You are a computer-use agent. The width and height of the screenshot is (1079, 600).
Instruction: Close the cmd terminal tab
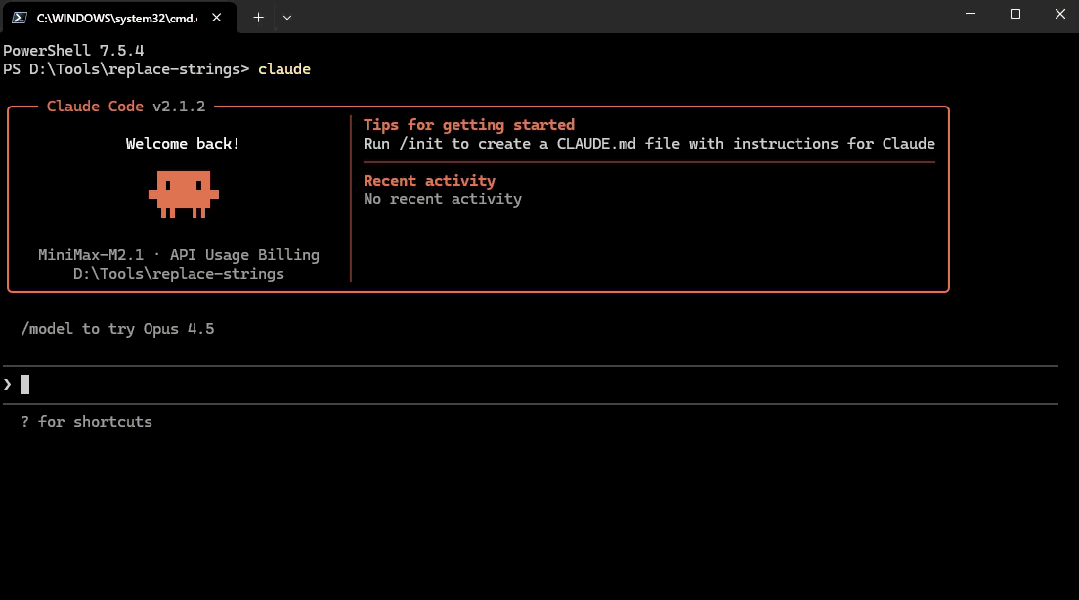(217, 18)
